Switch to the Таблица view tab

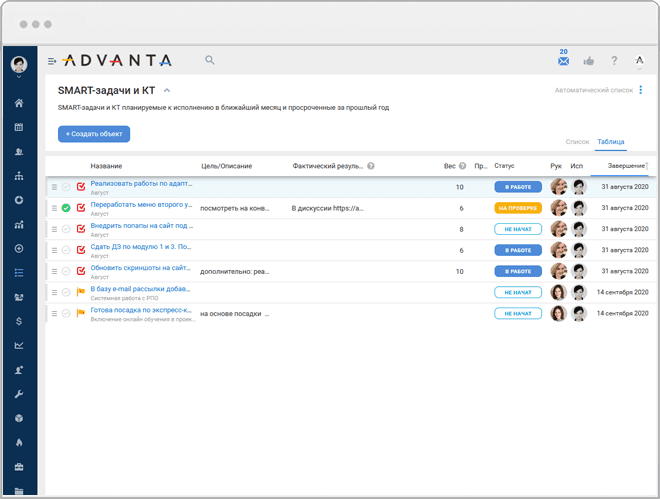pyautogui.click(x=611, y=142)
